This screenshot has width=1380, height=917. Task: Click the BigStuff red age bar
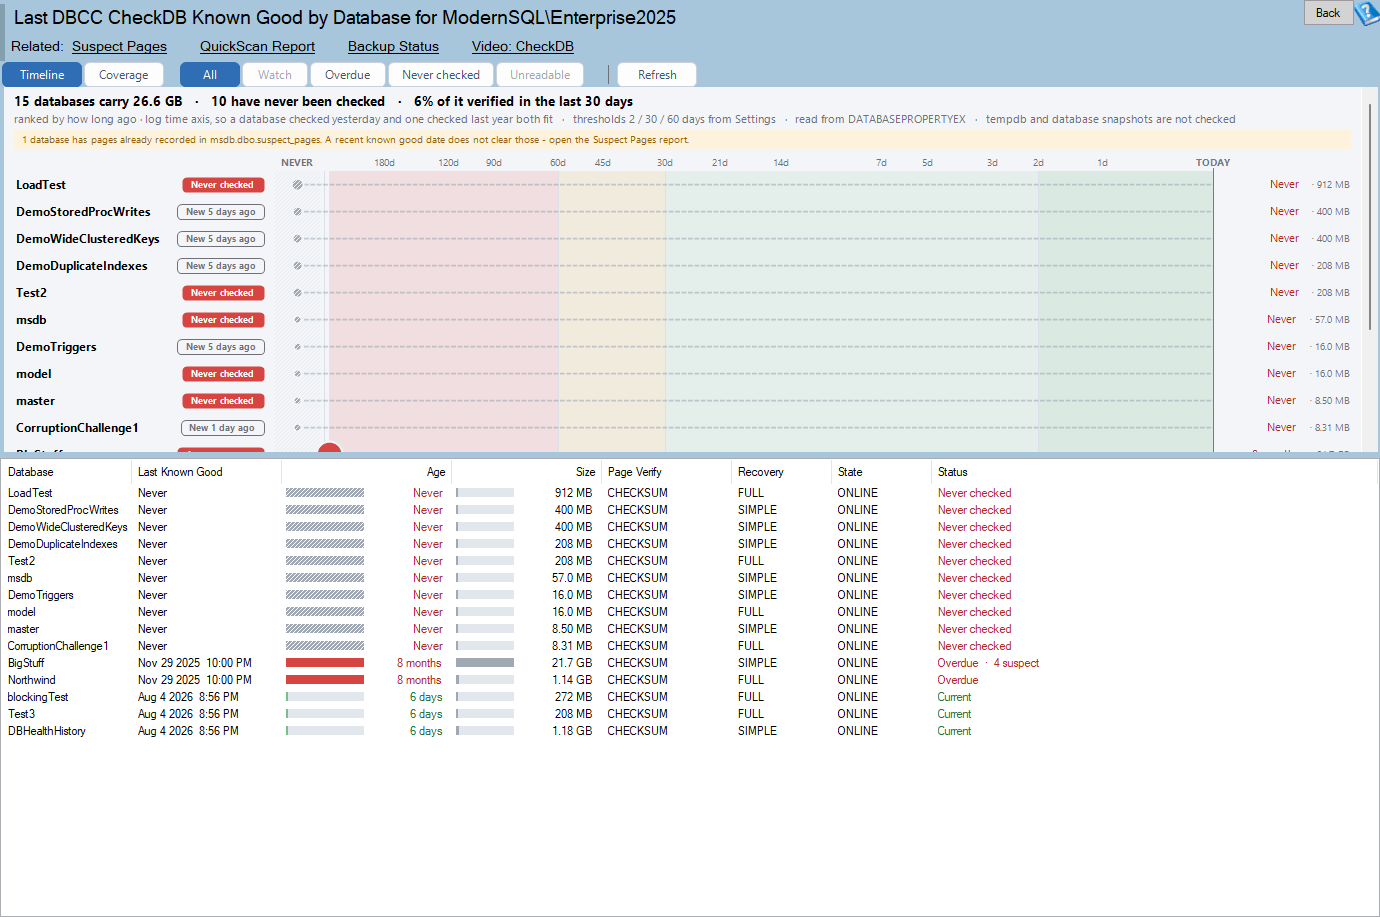click(325, 663)
